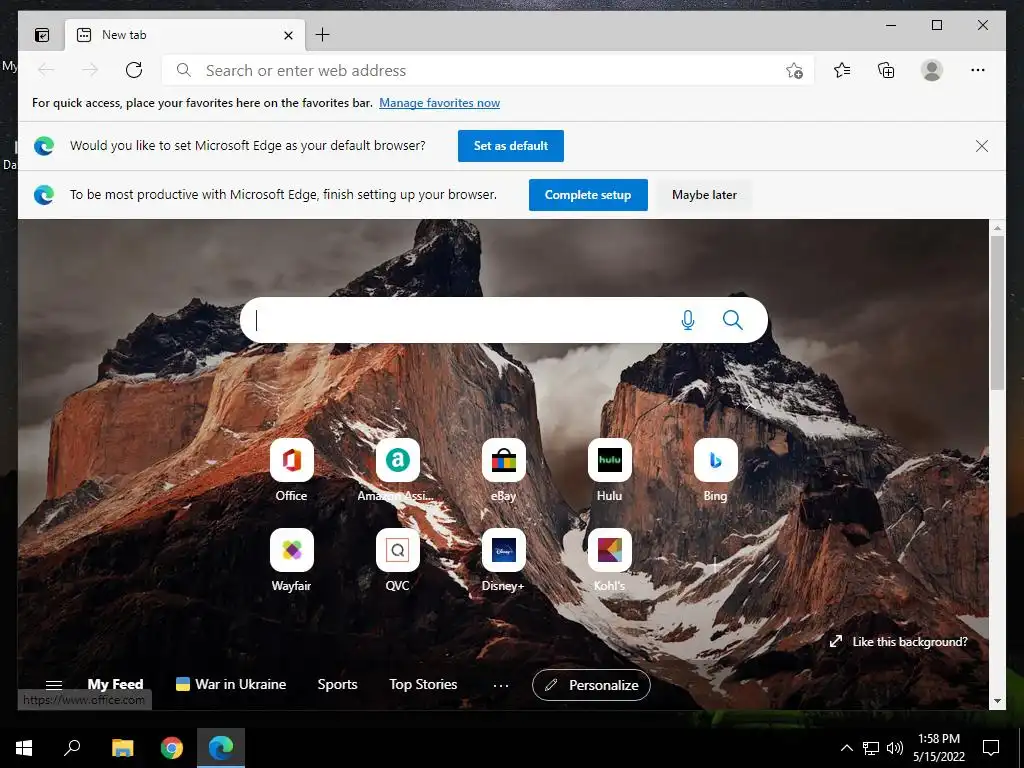The width and height of the screenshot is (1024, 768).
Task: Open the Favorites list icon
Action: pyautogui.click(x=842, y=70)
